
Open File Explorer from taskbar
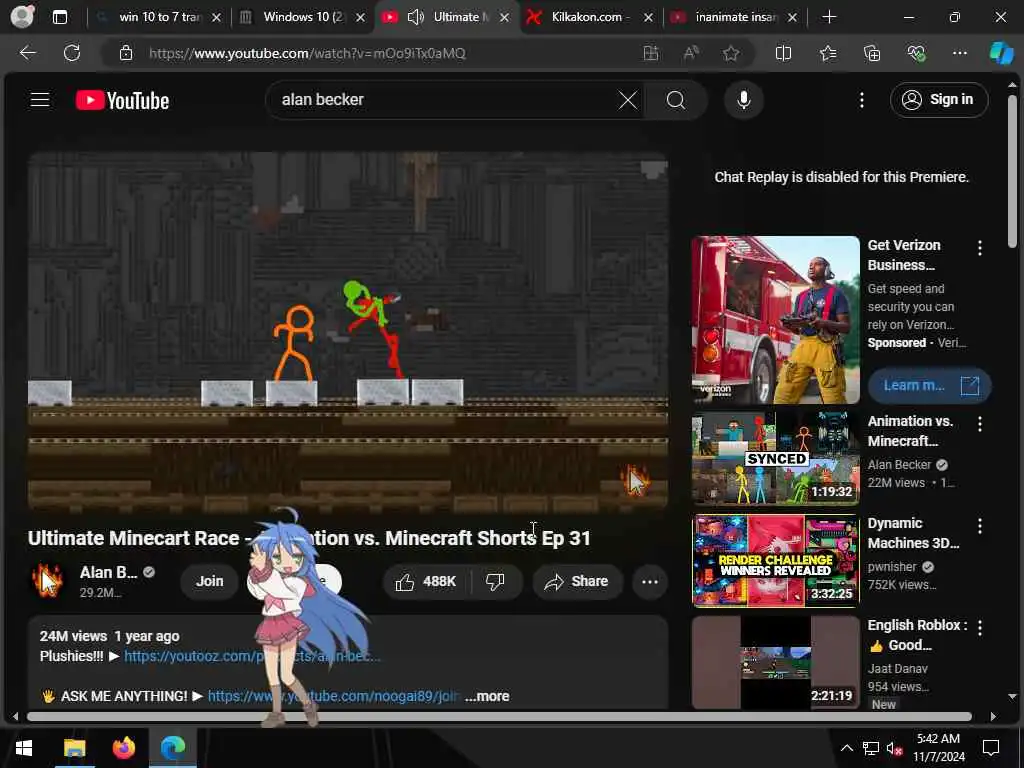click(x=74, y=748)
